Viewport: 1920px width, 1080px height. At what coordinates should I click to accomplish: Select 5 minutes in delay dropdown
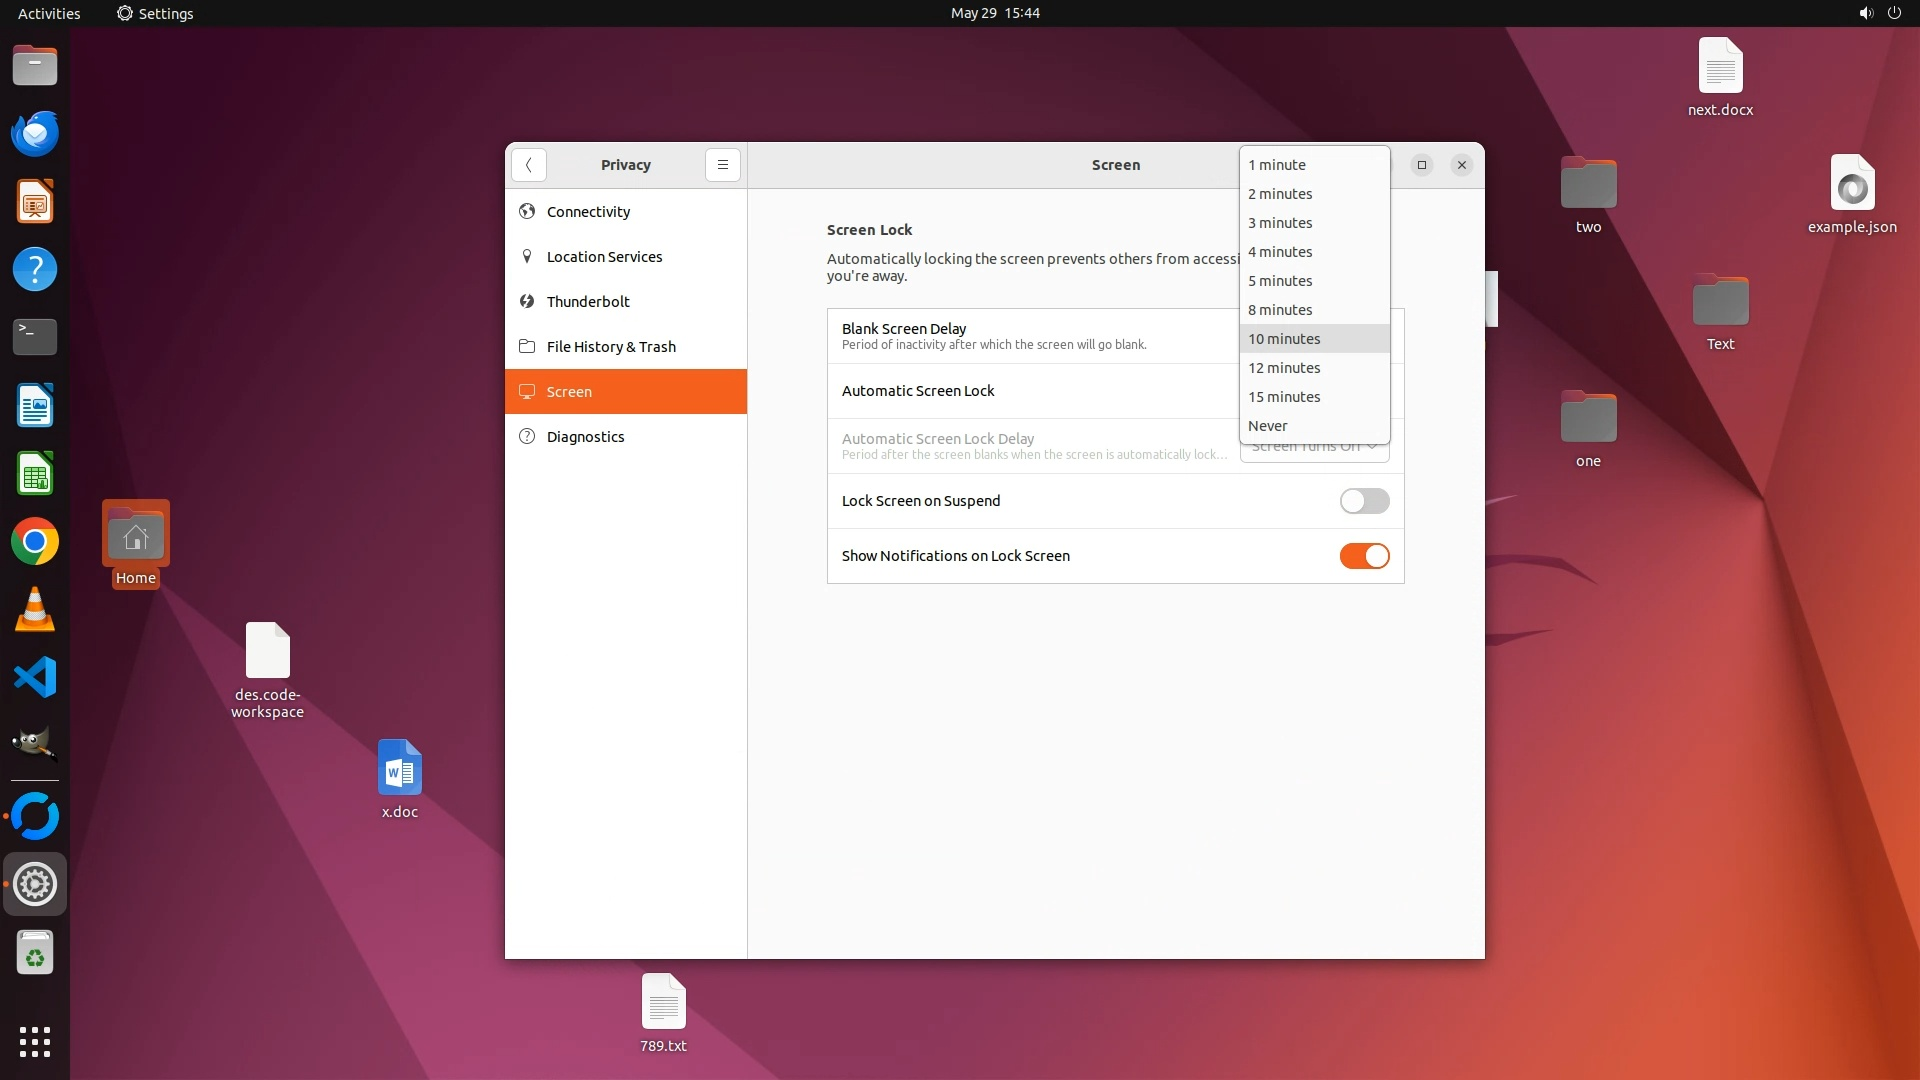[1280, 281]
